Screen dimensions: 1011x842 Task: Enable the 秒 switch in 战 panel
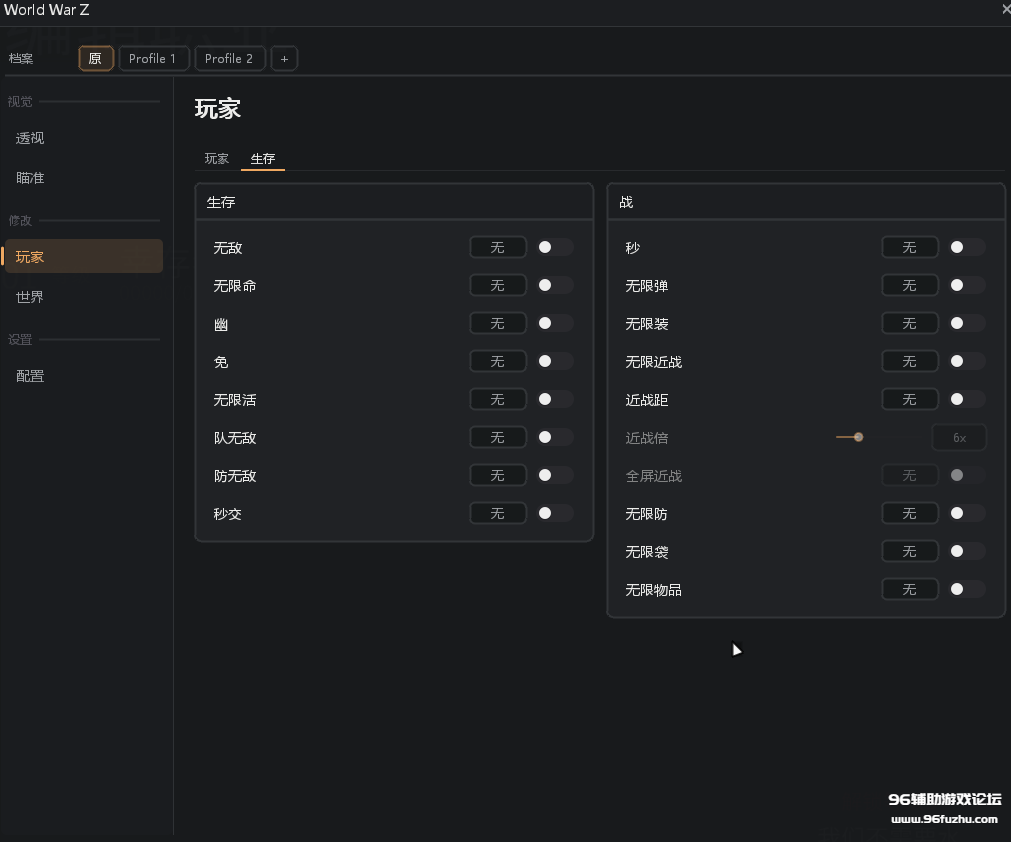[x=967, y=248]
